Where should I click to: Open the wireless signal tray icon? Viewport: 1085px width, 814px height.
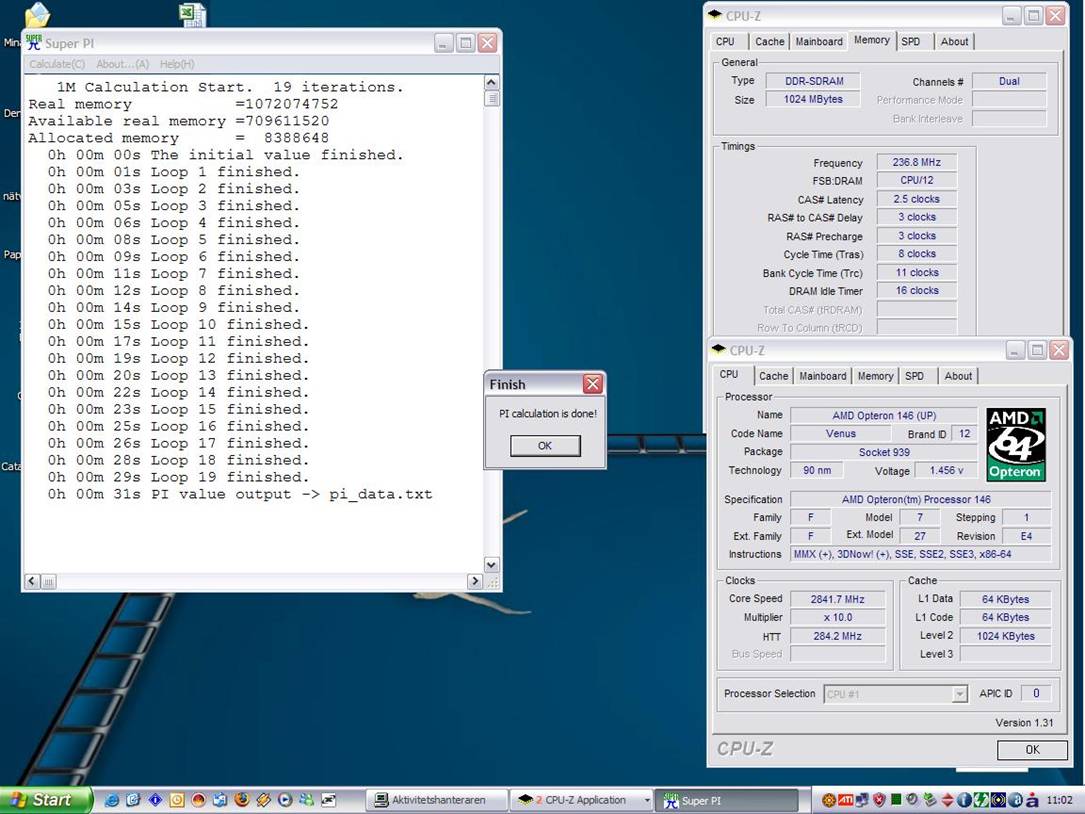999,800
